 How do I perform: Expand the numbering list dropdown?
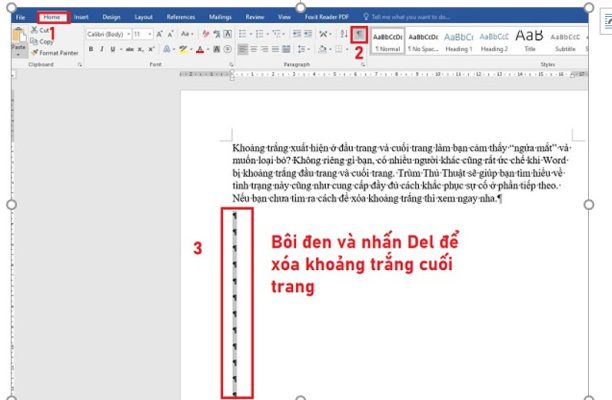[x=268, y=34]
